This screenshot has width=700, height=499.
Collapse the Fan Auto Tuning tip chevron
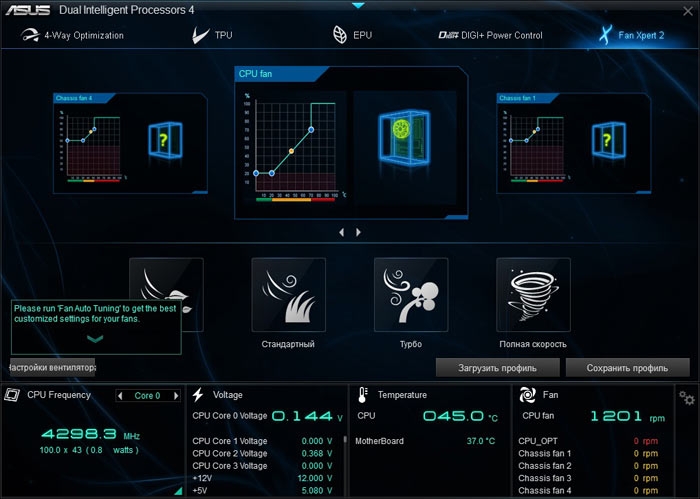(95, 339)
